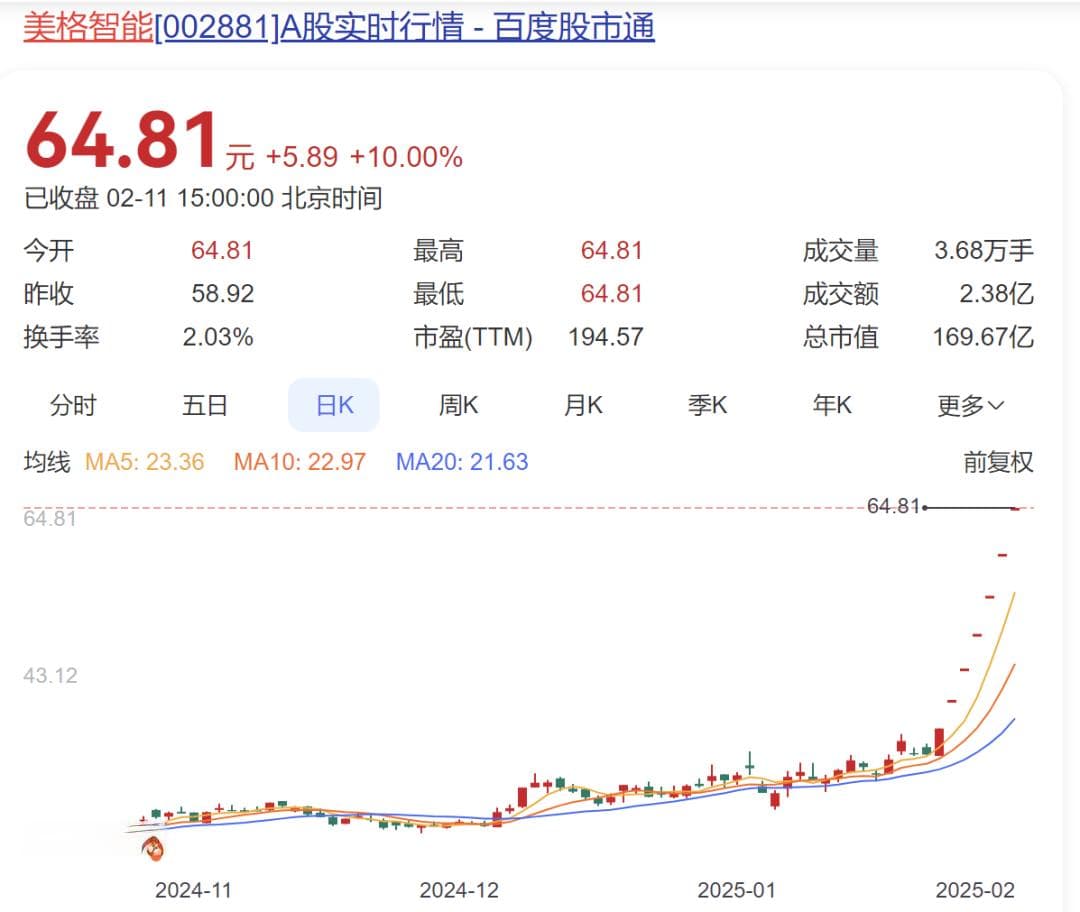This screenshot has width=1080, height=912.
Task: Click the 均线 label
Action: point(47,462)
